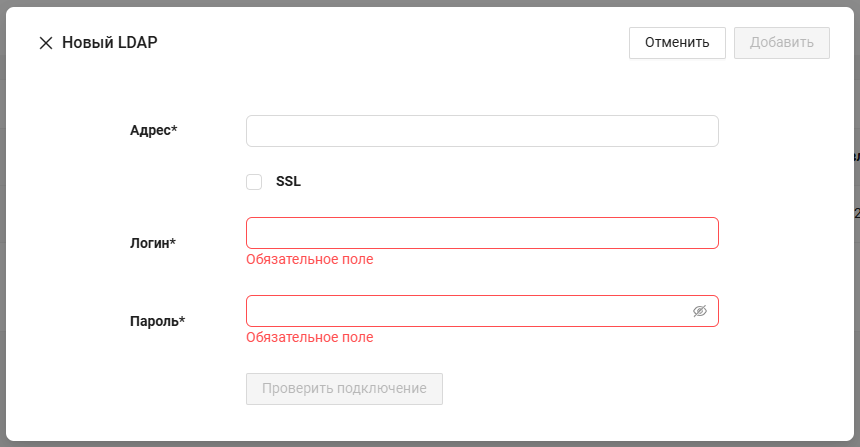
Task: Click Проверить подключение button
Action: [344, 389]
